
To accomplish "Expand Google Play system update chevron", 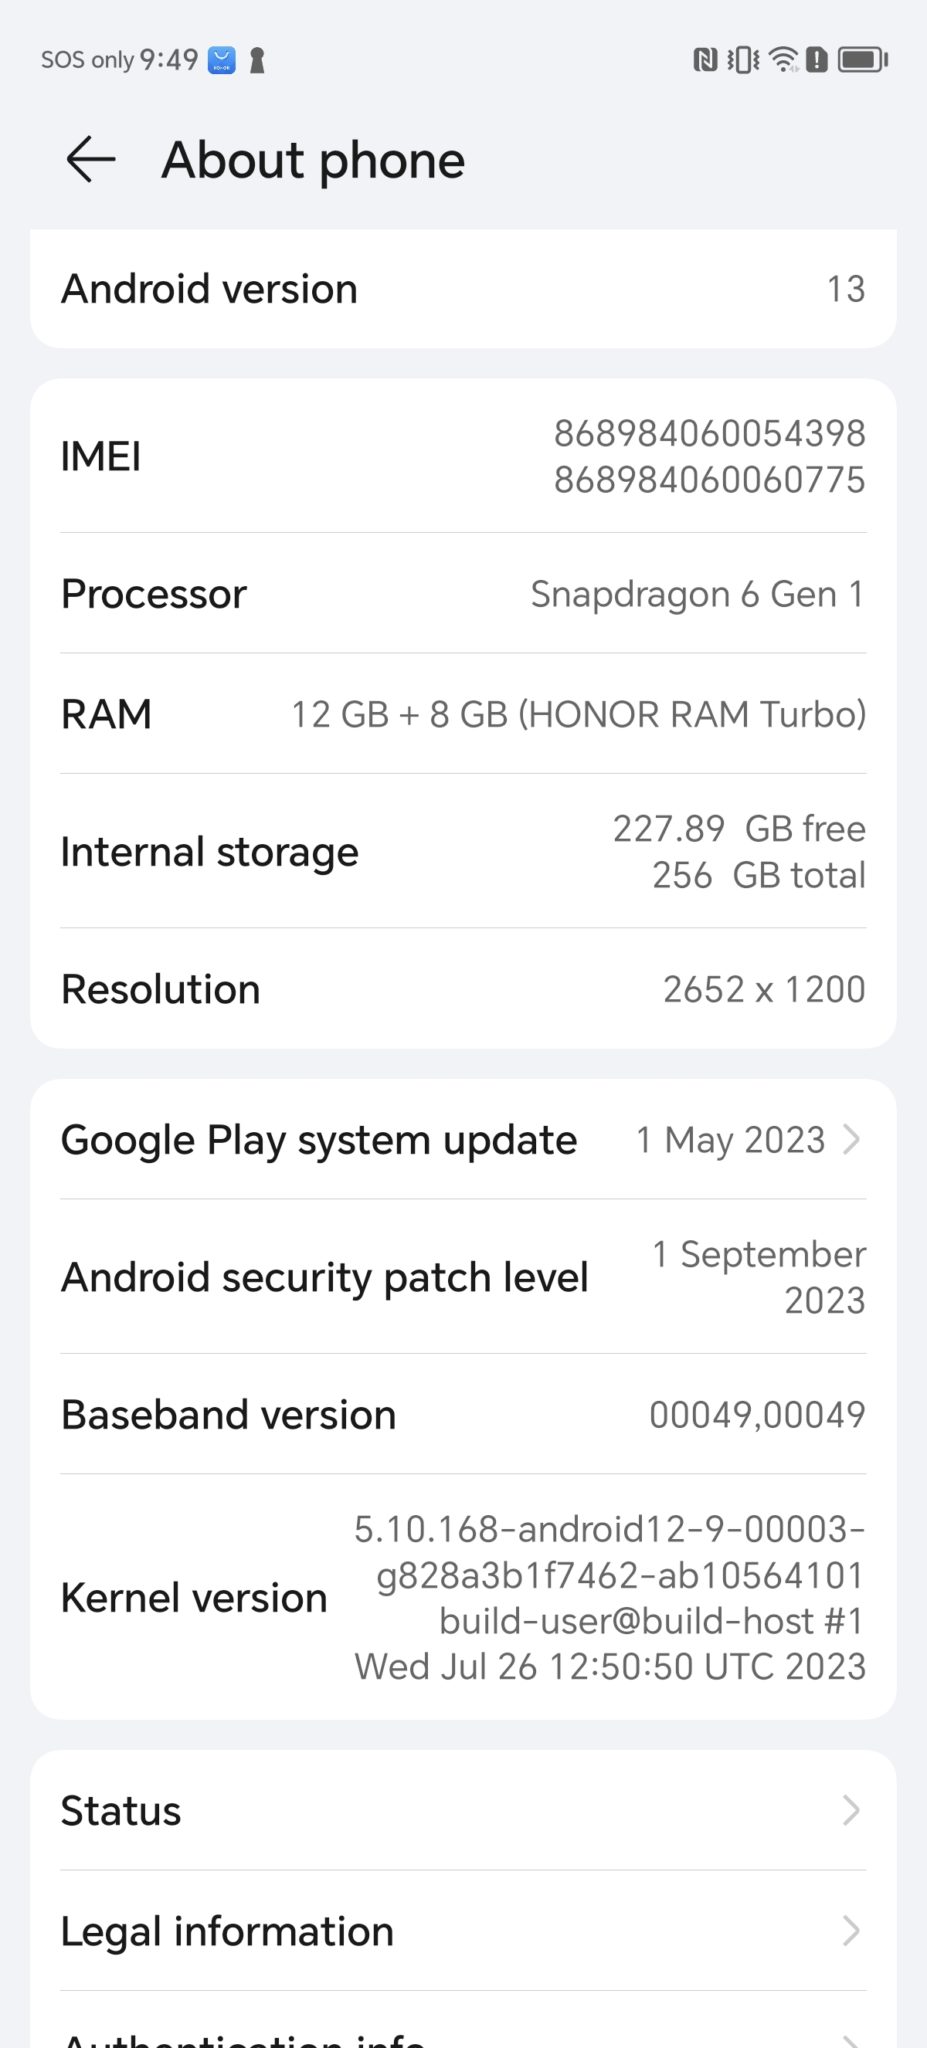I will (851, 1139).
